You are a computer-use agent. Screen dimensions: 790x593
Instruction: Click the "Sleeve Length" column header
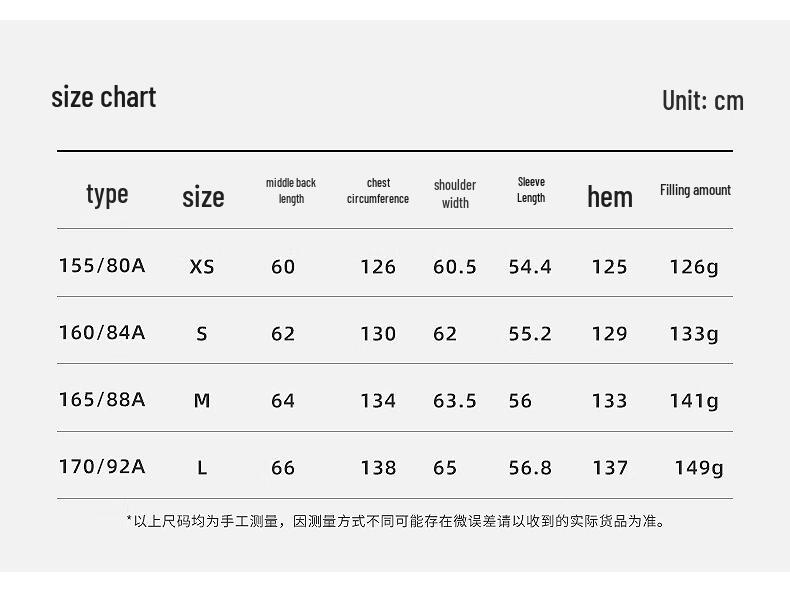click(x=531, y=190)
